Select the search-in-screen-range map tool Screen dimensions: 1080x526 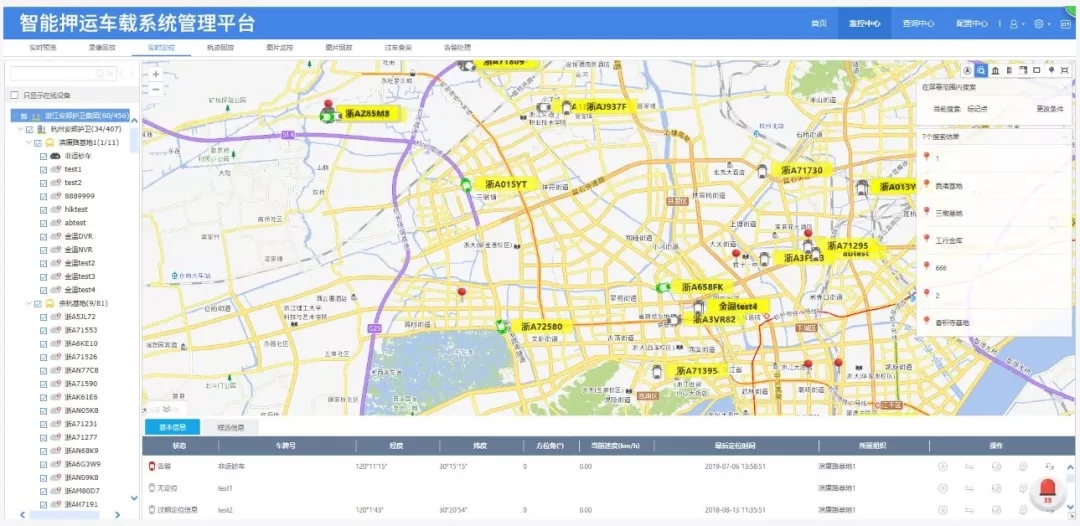point(982,70)
